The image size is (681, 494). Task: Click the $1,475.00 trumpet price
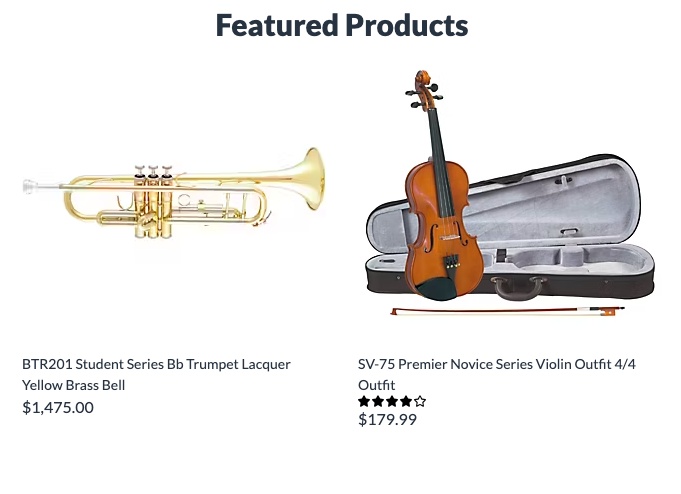click(x=58, y=408)
